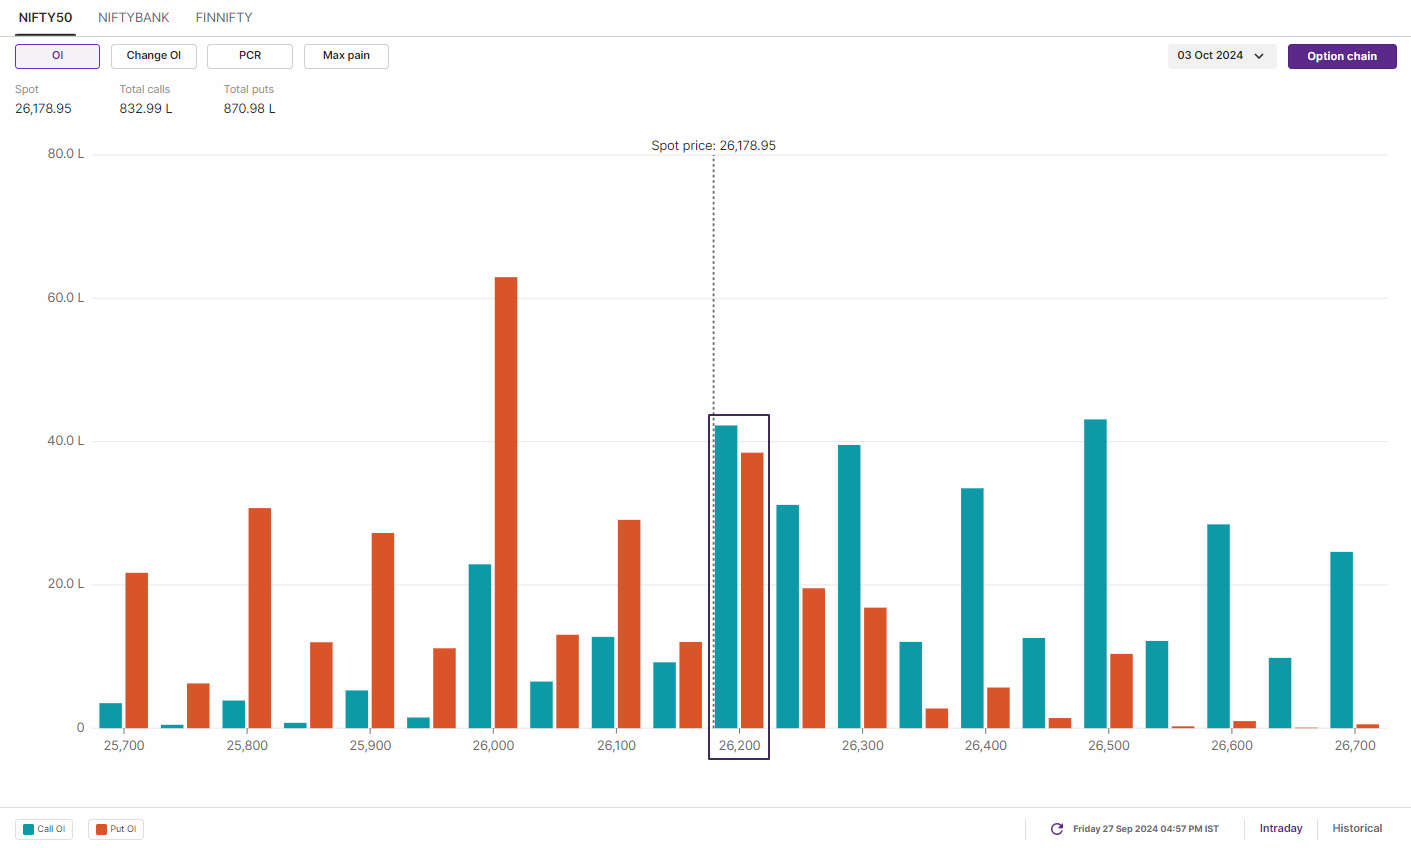Click the Spot value 26,178.95
The image size is (1411, 848).
[x=43, y=109]
